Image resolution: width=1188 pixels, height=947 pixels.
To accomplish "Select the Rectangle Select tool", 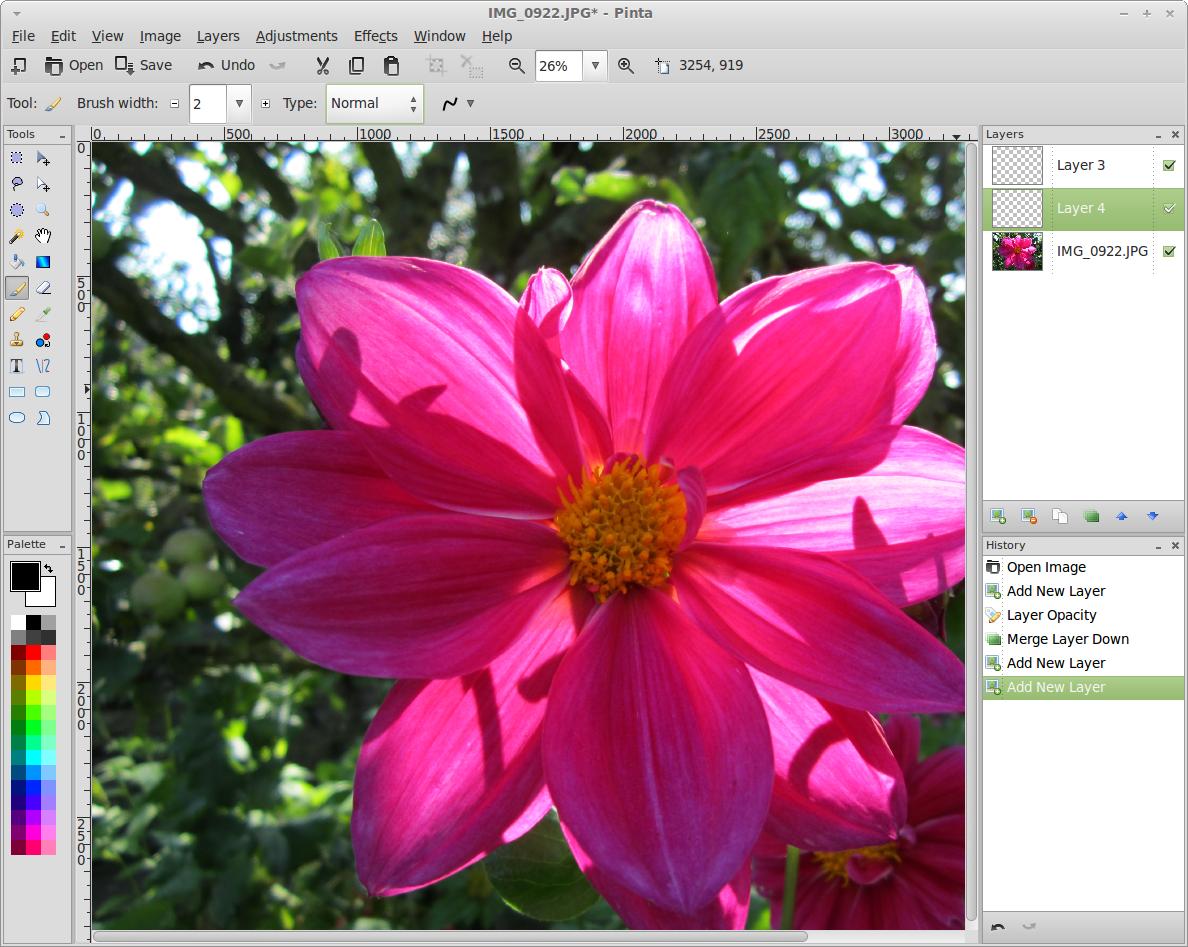I will pyautogui.click(x=17, y=158).
